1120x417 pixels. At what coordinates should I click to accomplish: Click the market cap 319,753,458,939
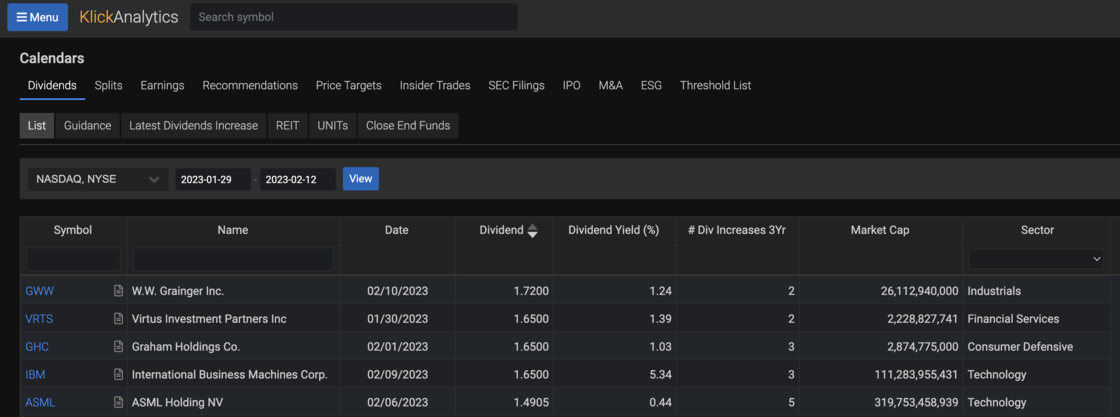tap(916, 403)
